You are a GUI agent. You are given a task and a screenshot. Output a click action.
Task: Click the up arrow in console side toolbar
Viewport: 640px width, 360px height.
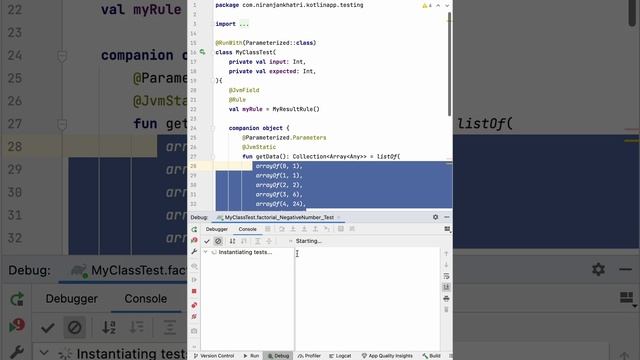click(446, 254)
